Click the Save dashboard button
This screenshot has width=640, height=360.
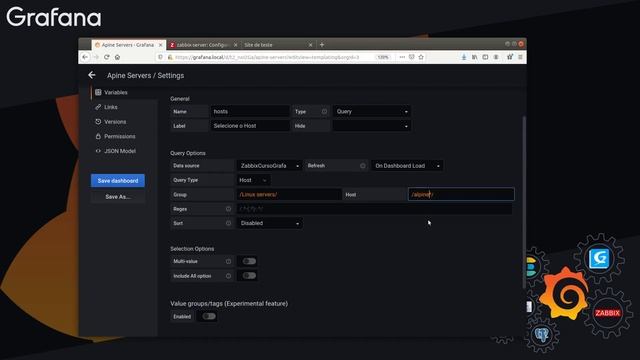[118, 180]
